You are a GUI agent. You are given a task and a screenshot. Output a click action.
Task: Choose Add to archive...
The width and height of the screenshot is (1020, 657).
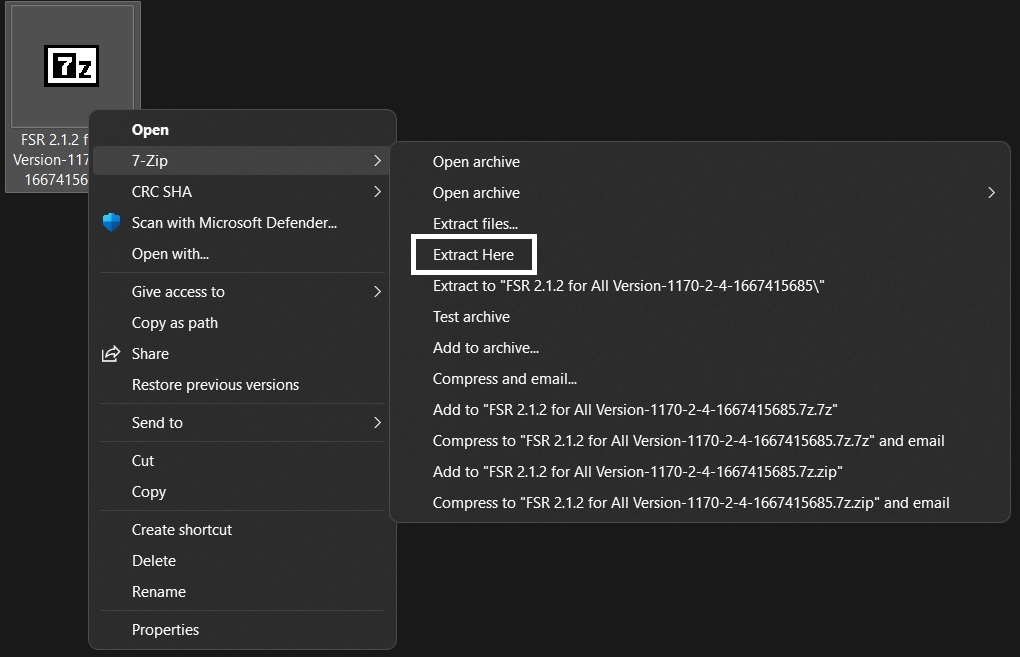485,348
